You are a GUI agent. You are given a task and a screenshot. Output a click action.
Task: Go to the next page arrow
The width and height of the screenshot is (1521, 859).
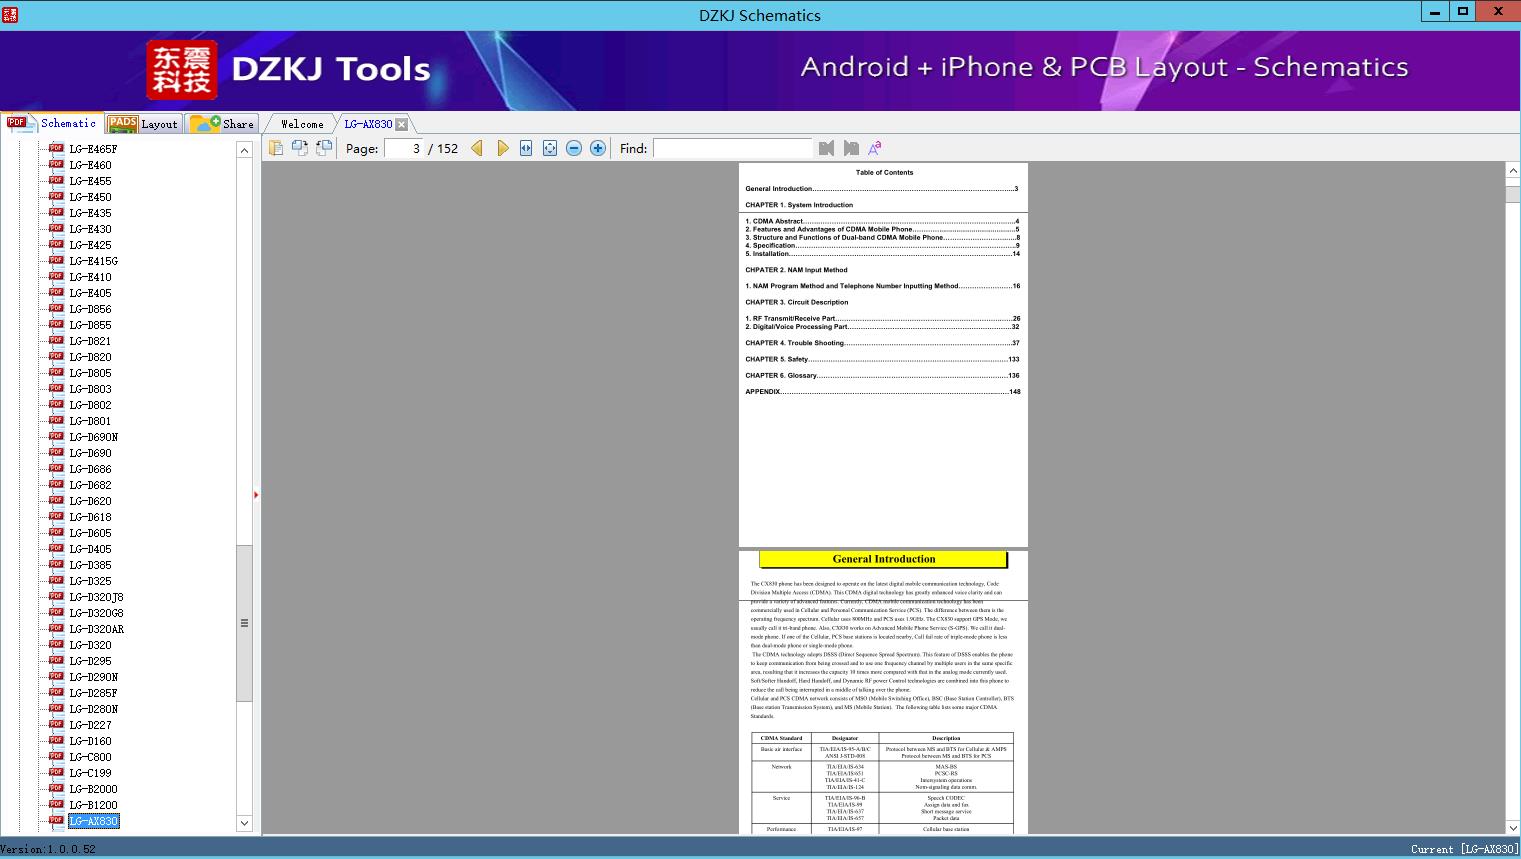tap(502, 148)
